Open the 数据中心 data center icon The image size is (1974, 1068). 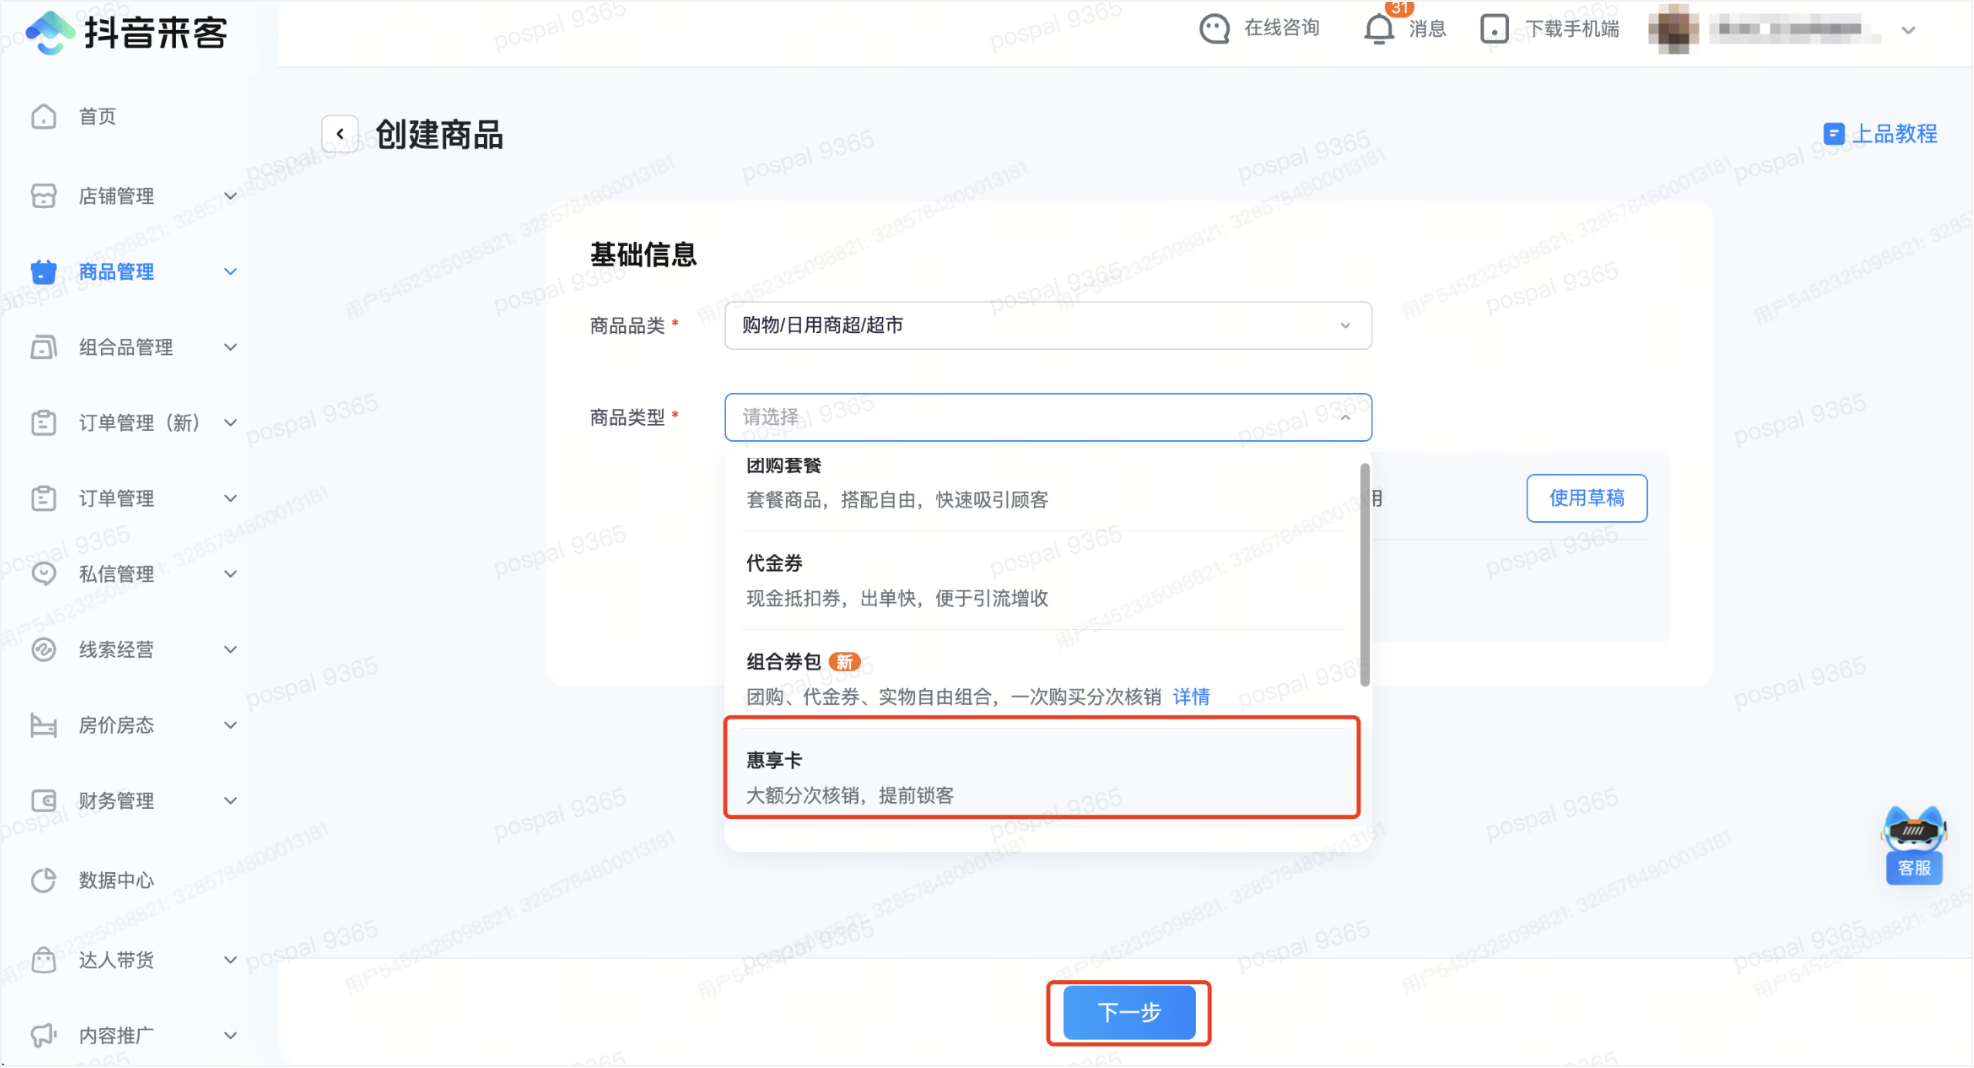[x=43, y=880]
